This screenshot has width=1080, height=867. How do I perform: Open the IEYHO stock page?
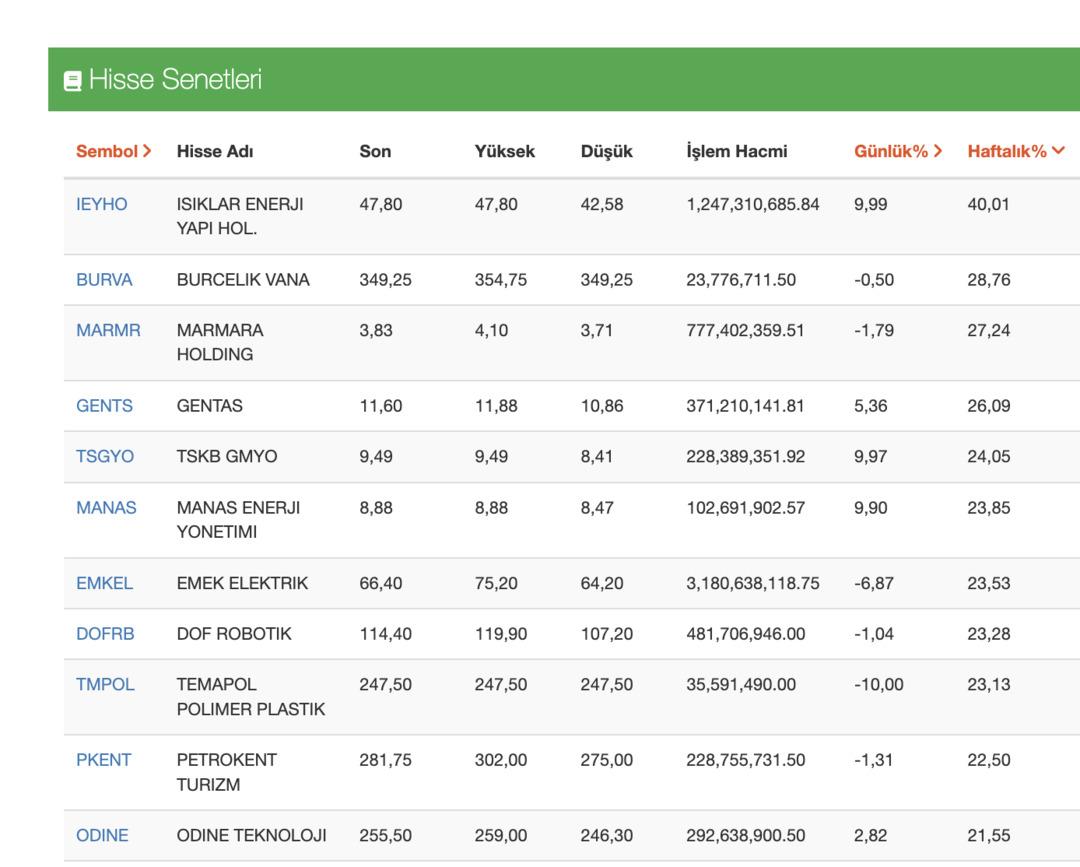tap(103, 203)
